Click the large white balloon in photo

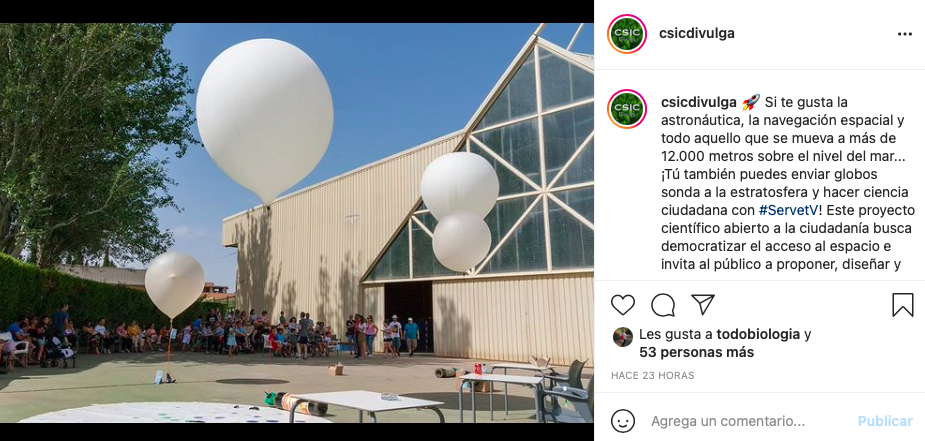pyautogui.click(x=265, y=120)
